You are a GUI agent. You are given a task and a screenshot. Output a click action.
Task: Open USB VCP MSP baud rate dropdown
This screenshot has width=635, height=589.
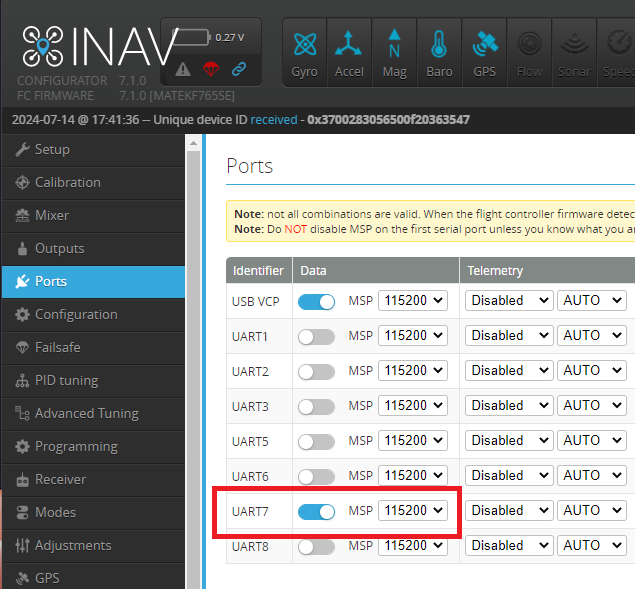pos(413,301)
